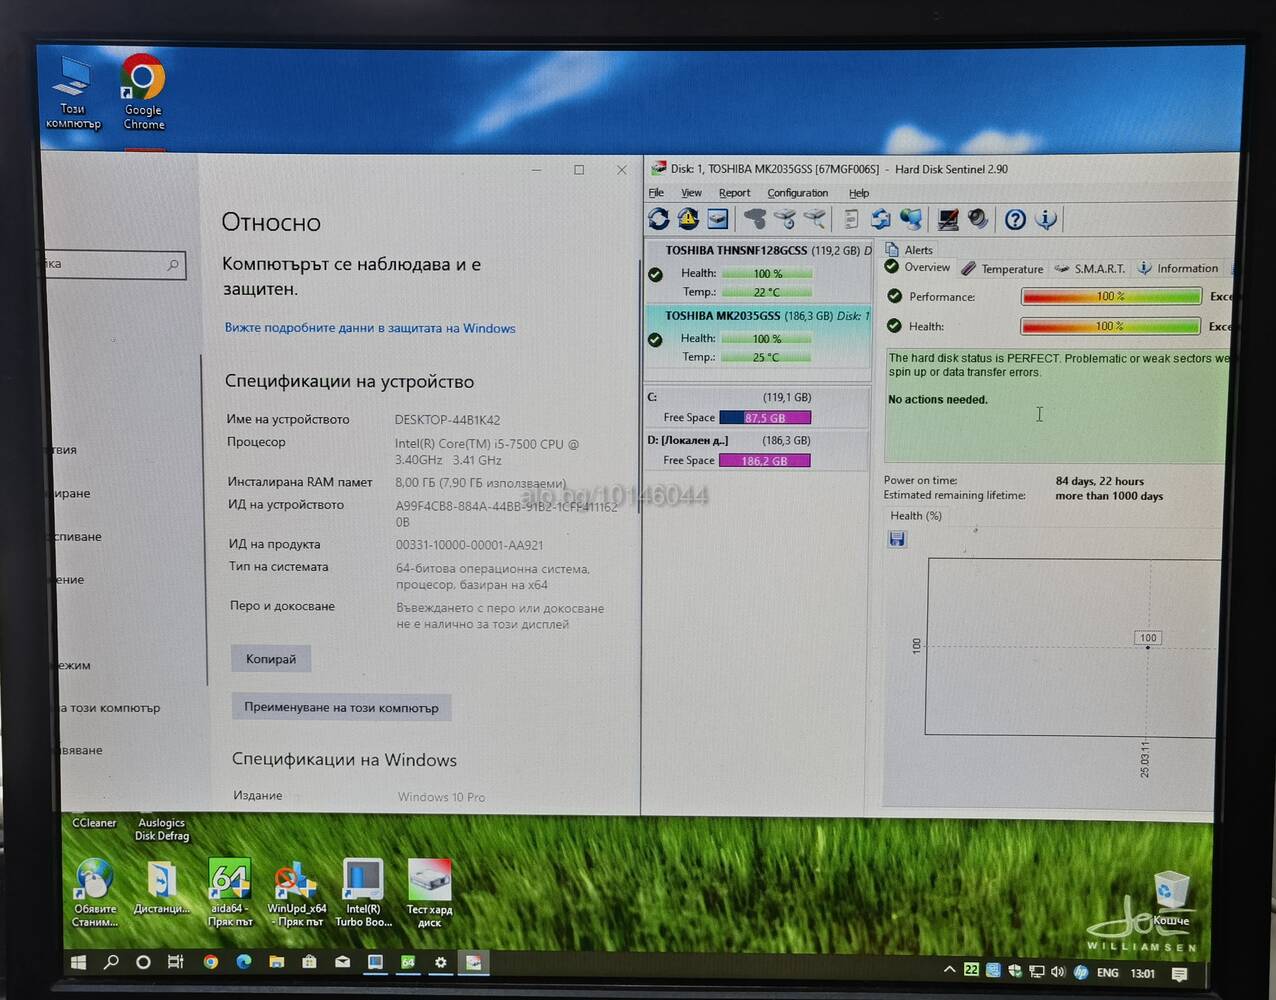This screenshot has height=1000, width=1276.
Task: Switch to the S.M.A.R.T. tab
Action: point(1090,269)
